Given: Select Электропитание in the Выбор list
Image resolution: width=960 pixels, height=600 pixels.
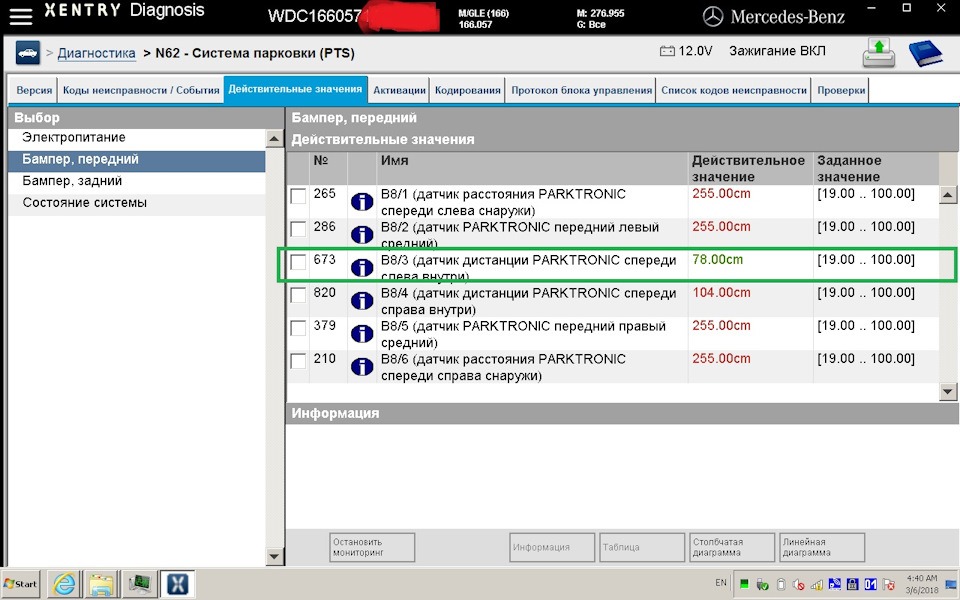Looking at the screenshot, I should coord(137,138).
